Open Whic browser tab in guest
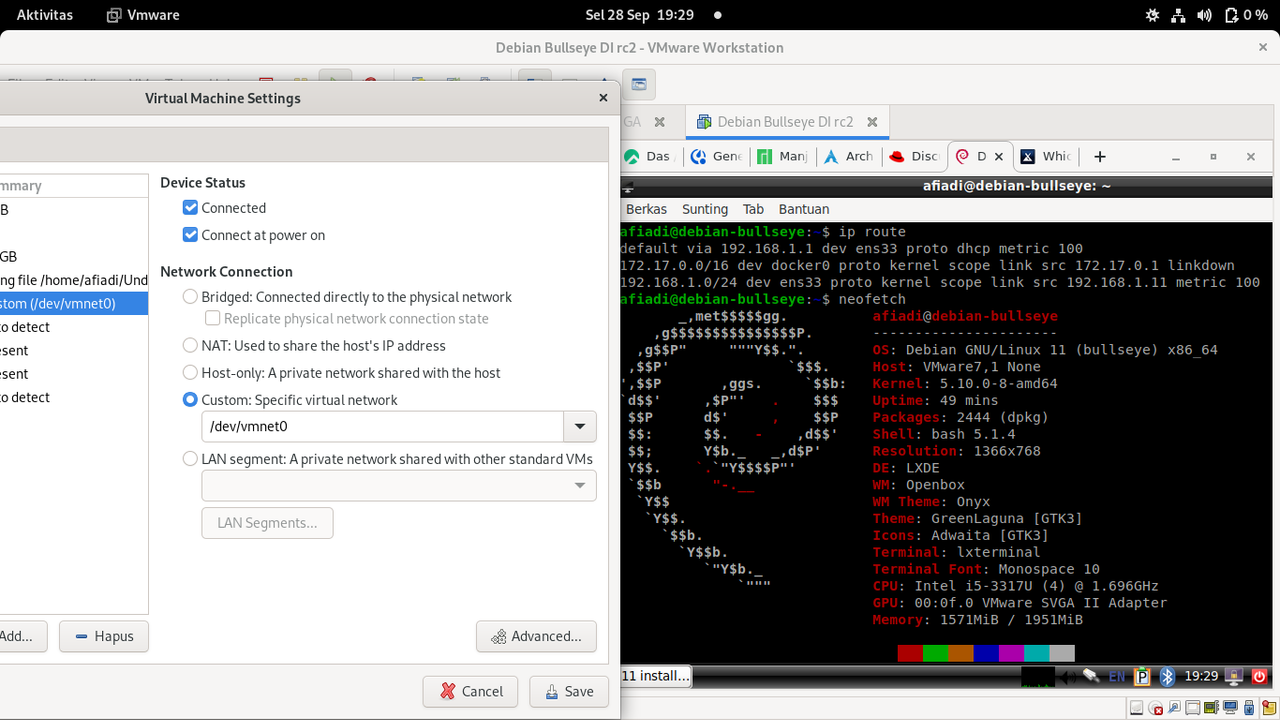1280x720 pixels. pos(1046,156)
